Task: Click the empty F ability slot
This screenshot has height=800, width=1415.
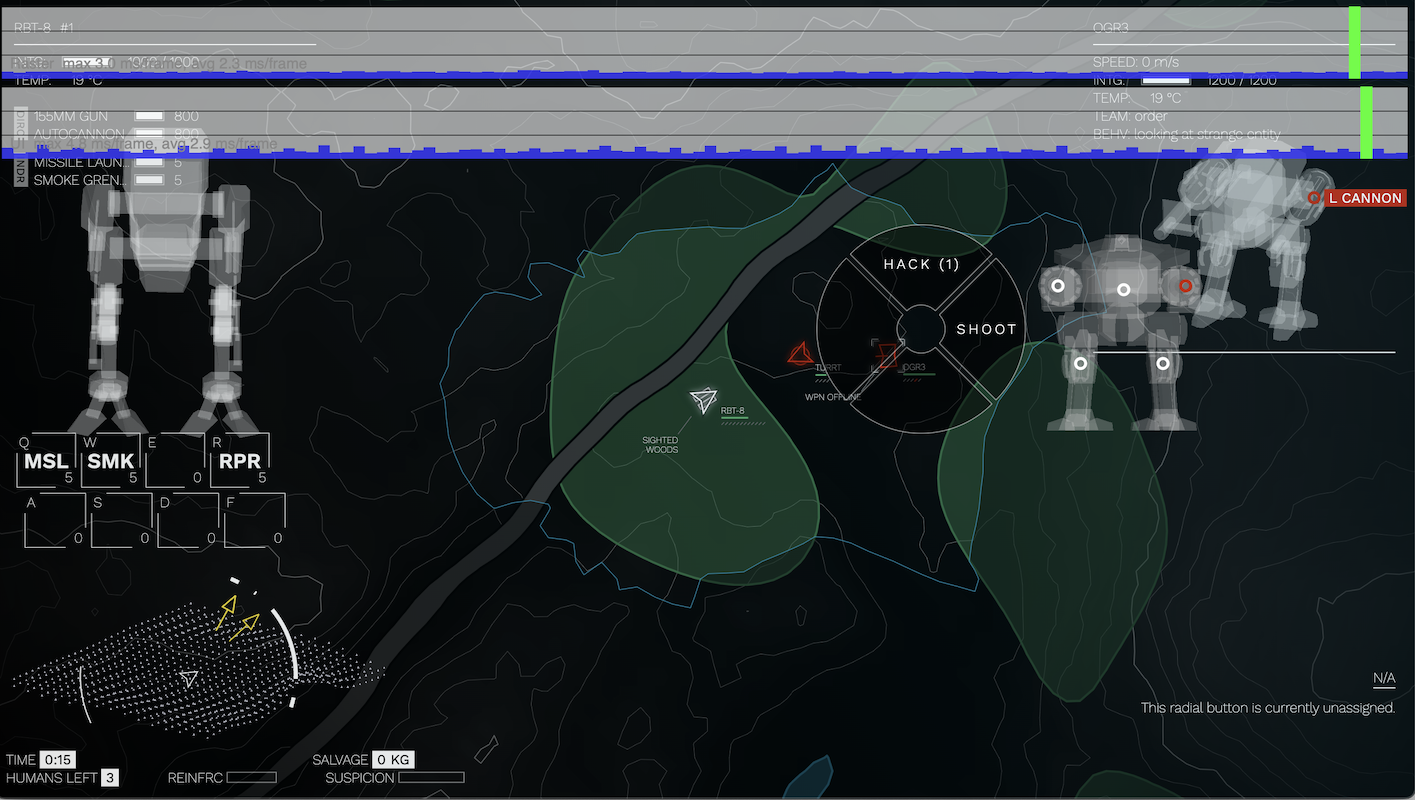Action: (x=254, y=521)
